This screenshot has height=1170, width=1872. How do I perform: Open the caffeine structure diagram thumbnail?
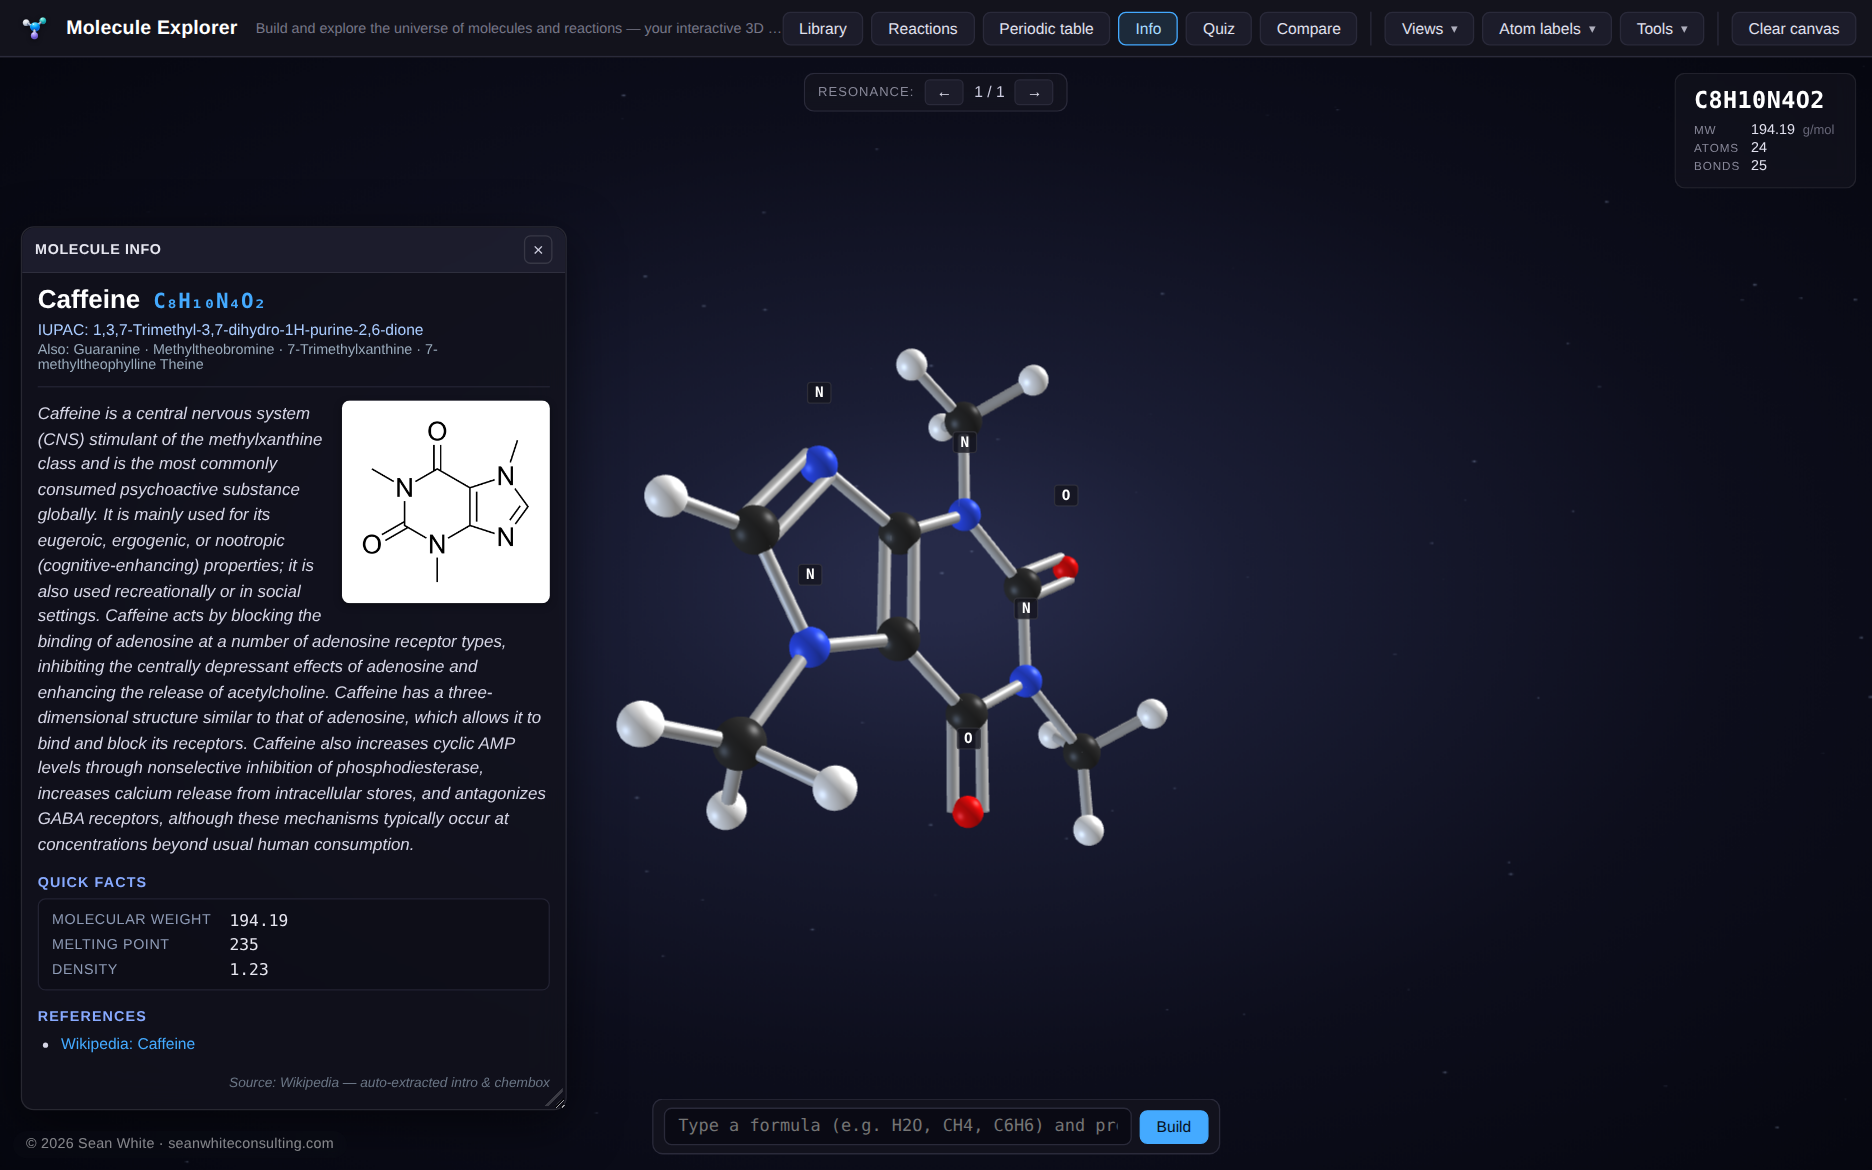click(x=446, y=502)
